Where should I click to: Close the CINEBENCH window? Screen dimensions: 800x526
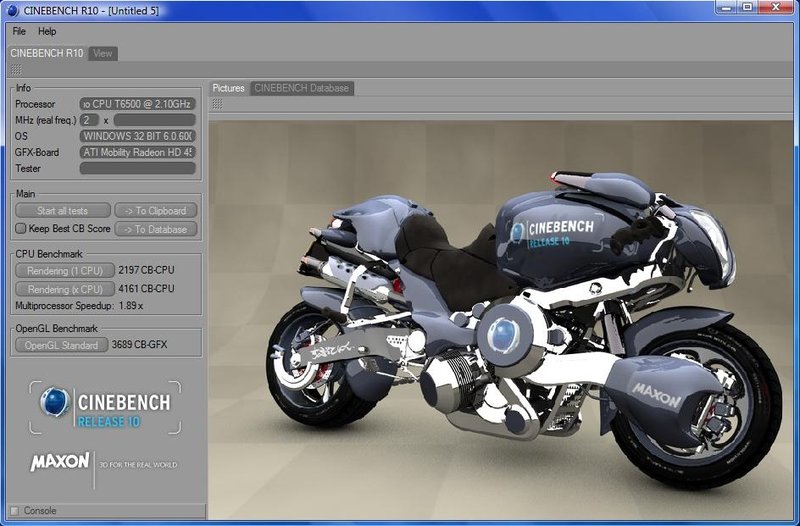[x=776, y=7]
